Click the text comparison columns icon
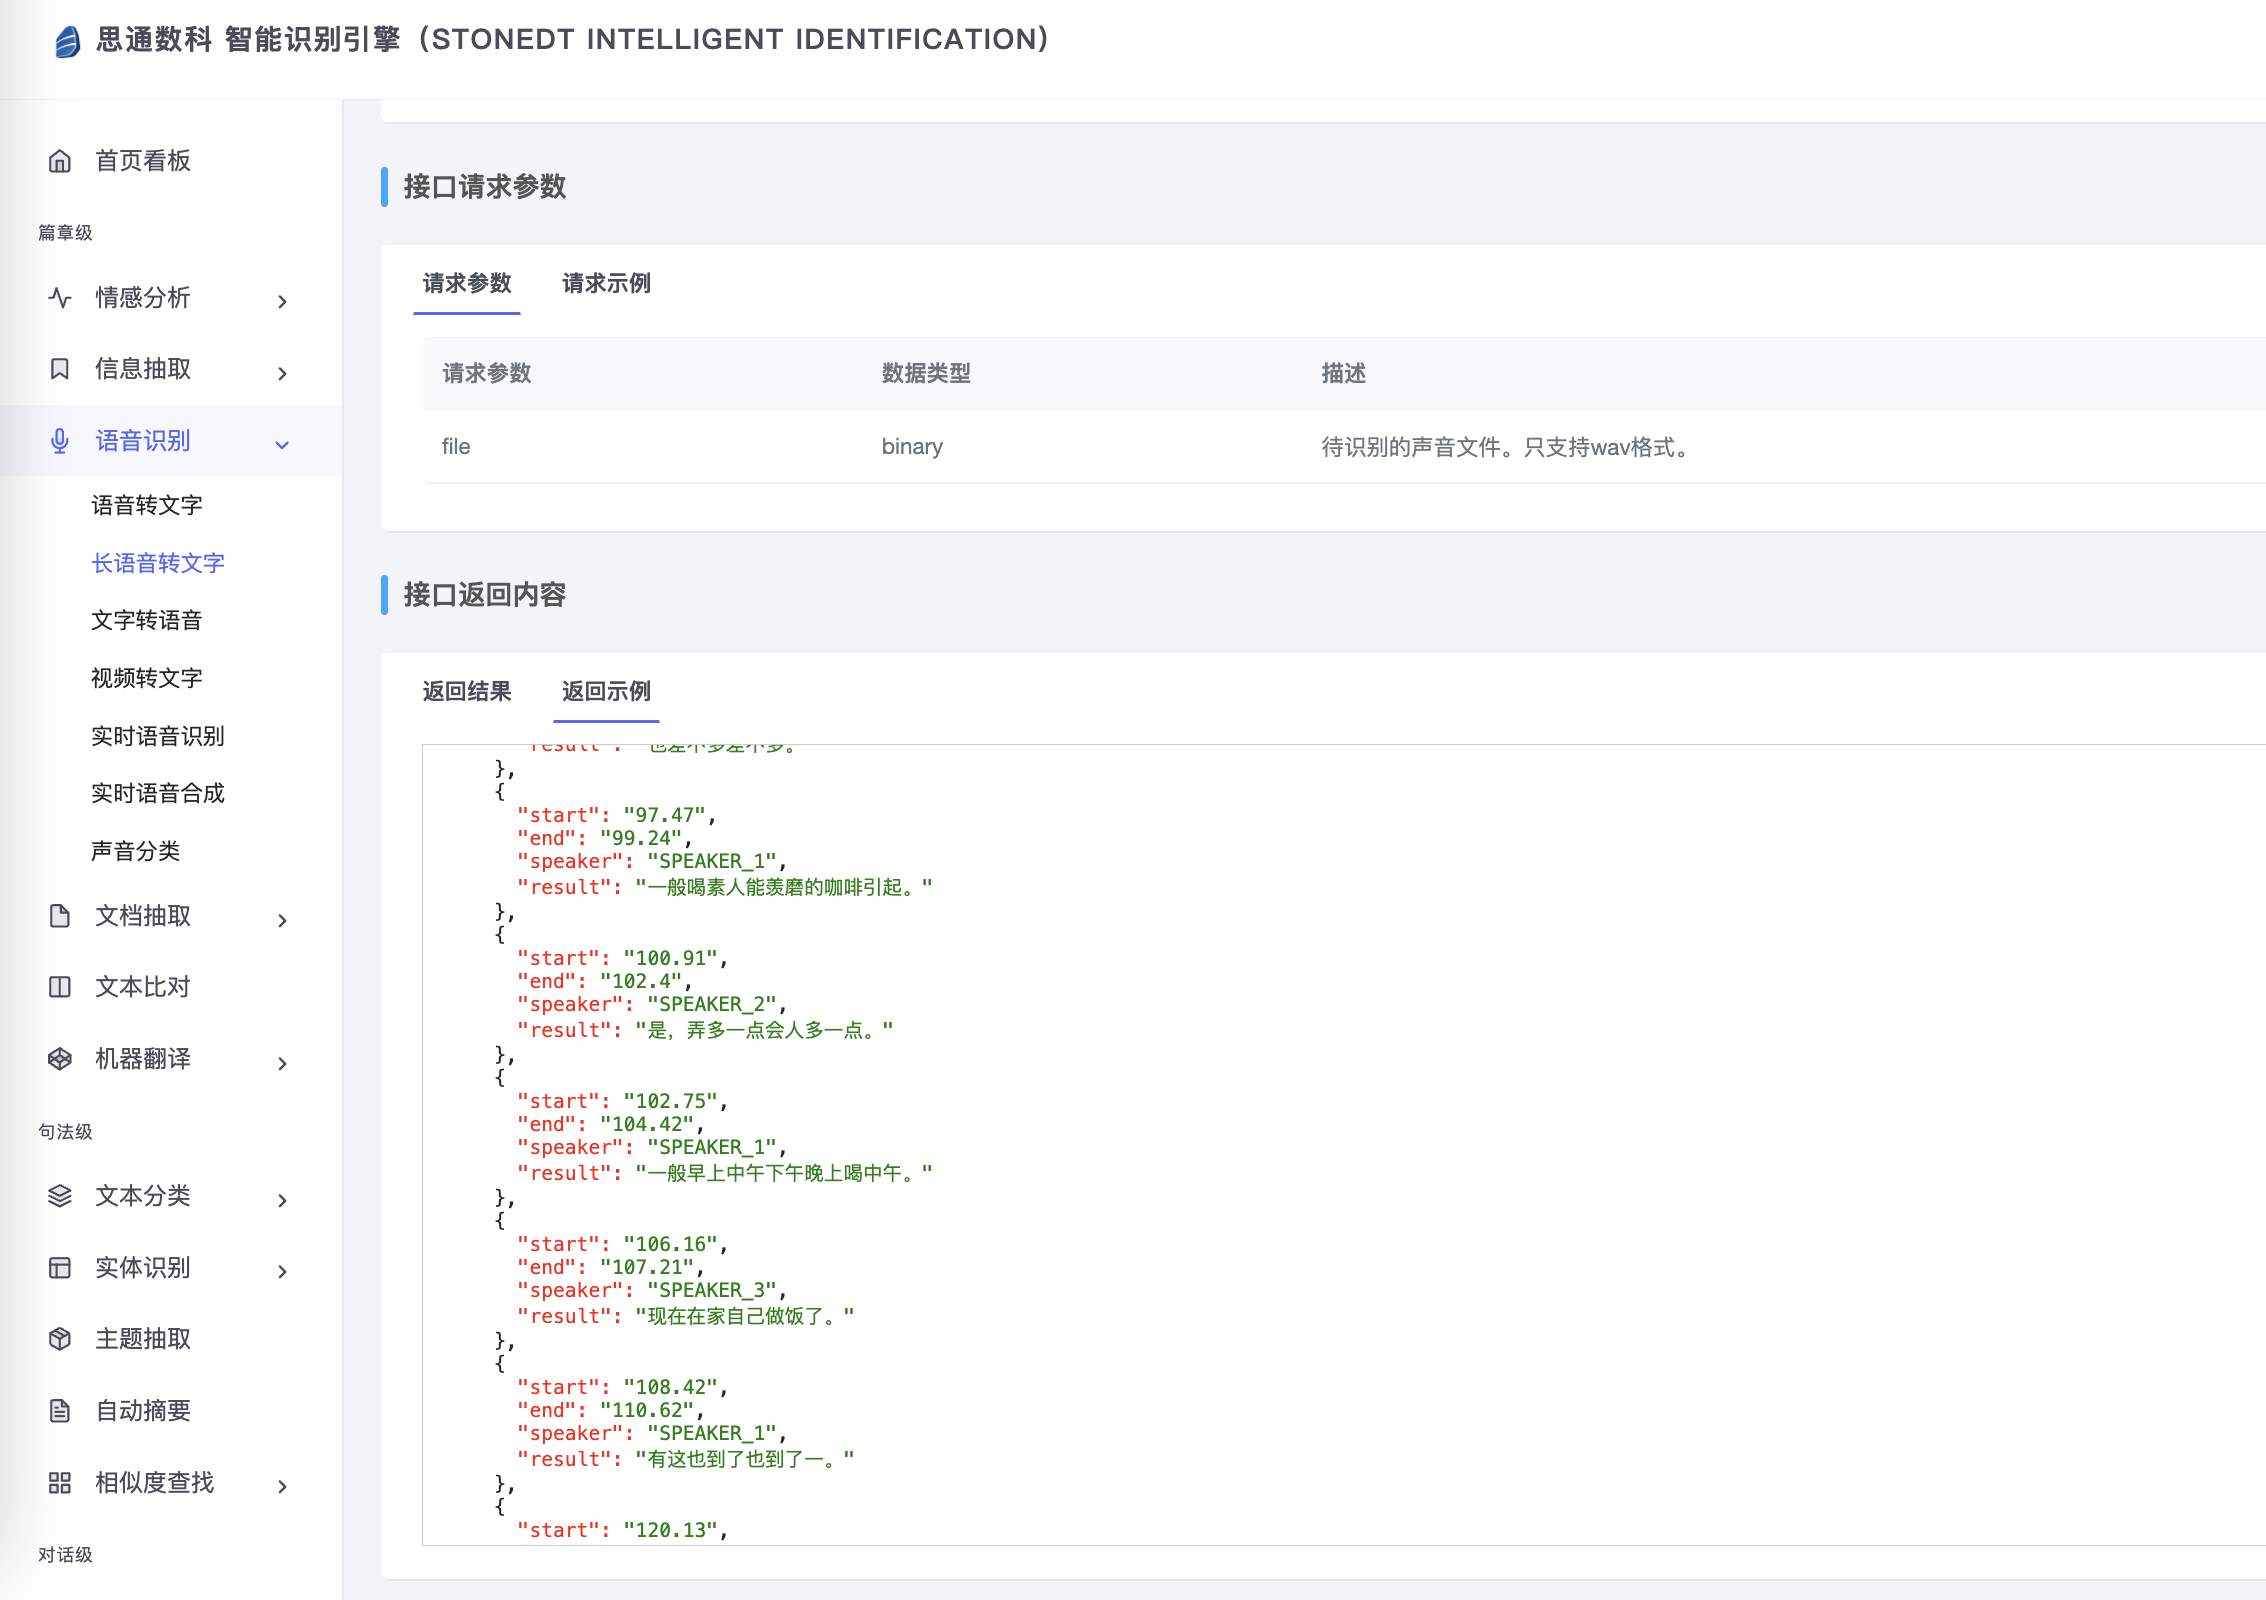The height and width of the screenshot is (1600, 2266). 60,987
